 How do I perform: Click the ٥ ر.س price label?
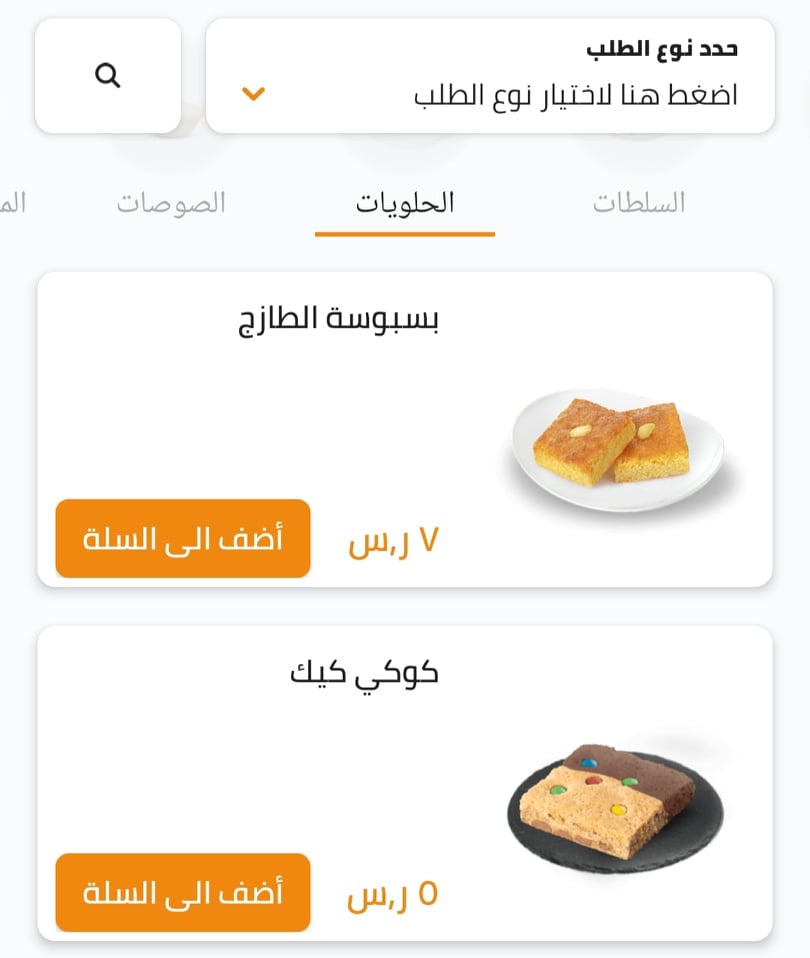(393, 896)
